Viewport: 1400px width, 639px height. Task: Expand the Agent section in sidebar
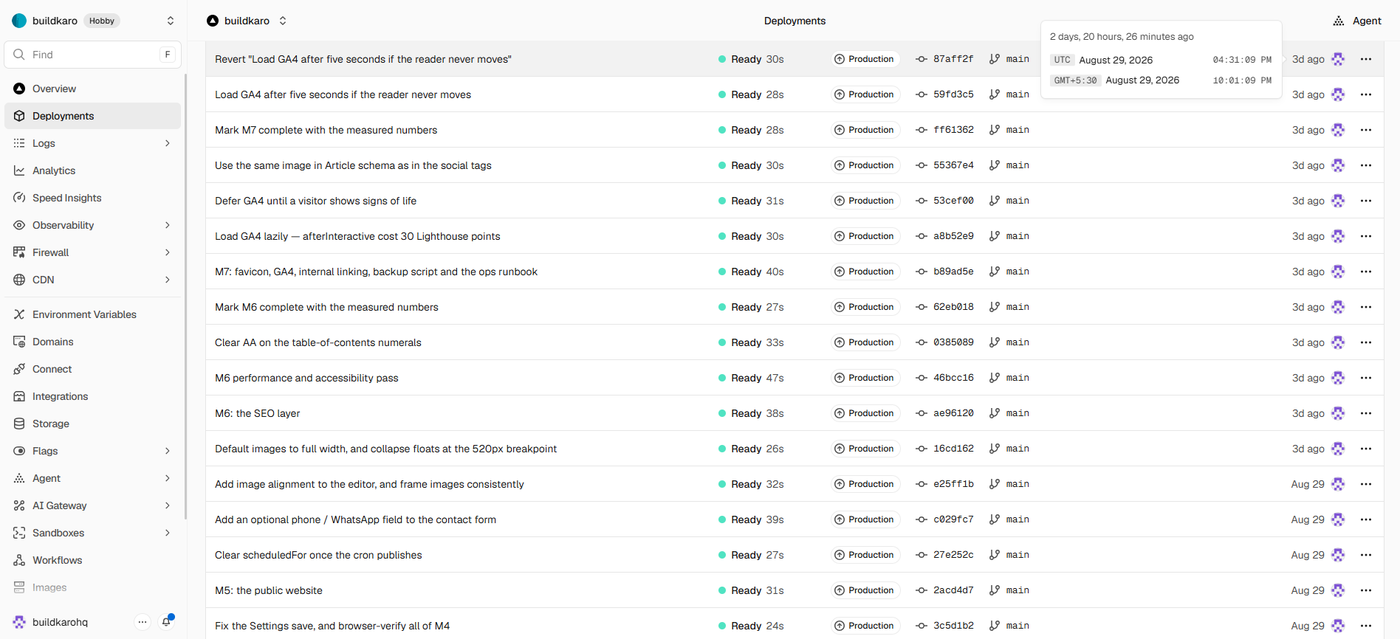[x=167, y=478]
